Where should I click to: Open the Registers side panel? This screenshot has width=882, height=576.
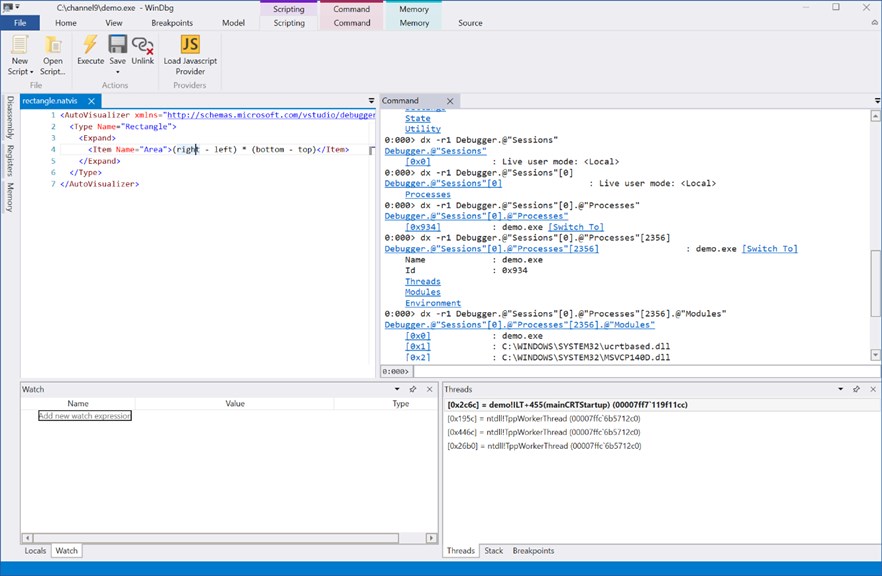10,160
